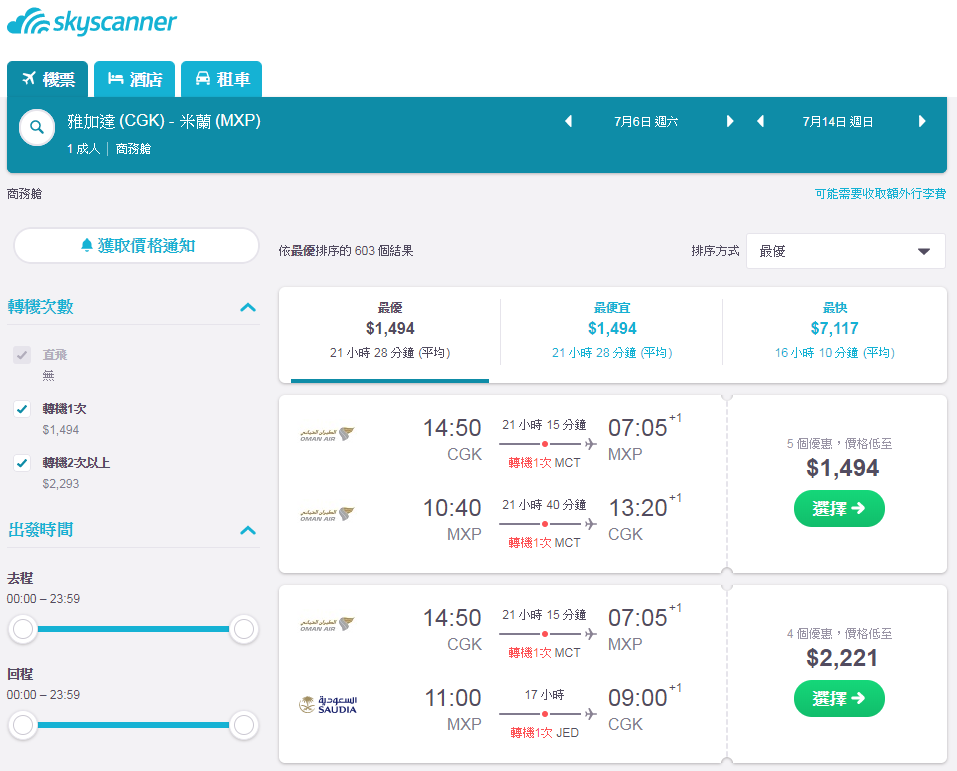The width and height of the screenshot is (957, 771).
Task: Collapse the 轉機次數 filter section
Action: (x=248, y=307)
